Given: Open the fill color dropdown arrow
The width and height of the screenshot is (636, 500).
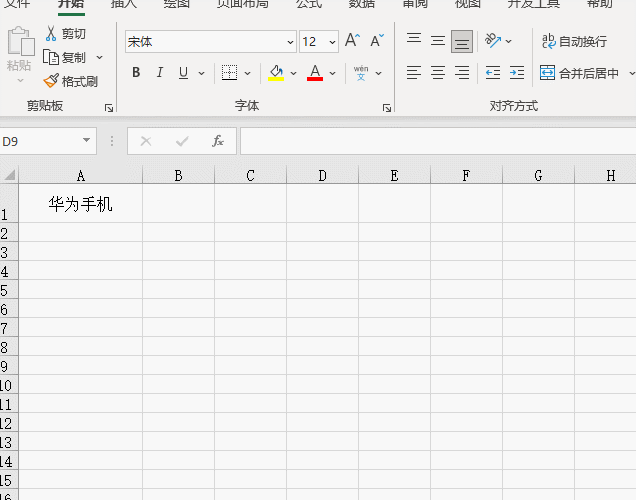Looking at the screenshot, I should (293, 73).
